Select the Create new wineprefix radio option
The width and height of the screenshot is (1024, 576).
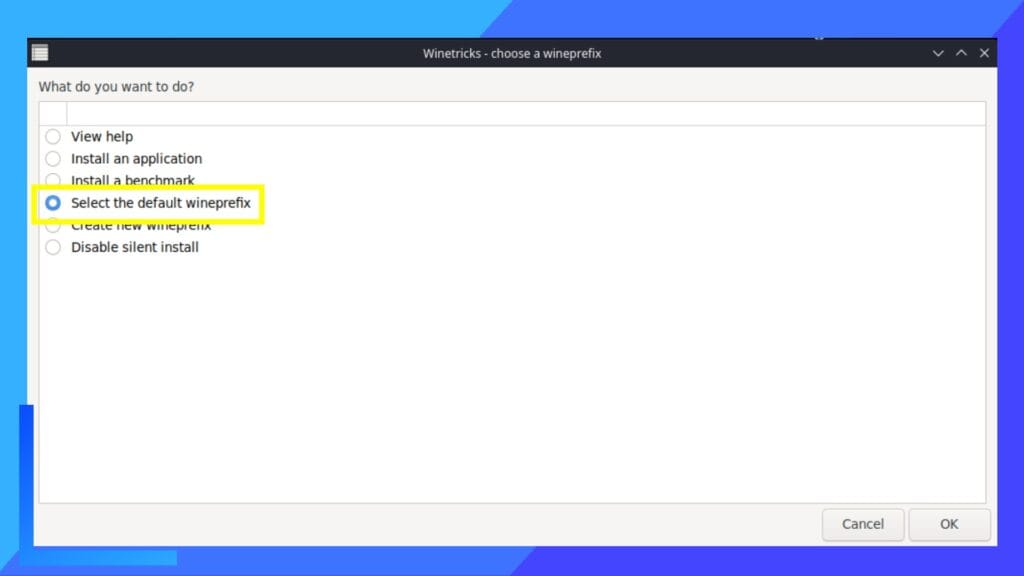point(53,226)
